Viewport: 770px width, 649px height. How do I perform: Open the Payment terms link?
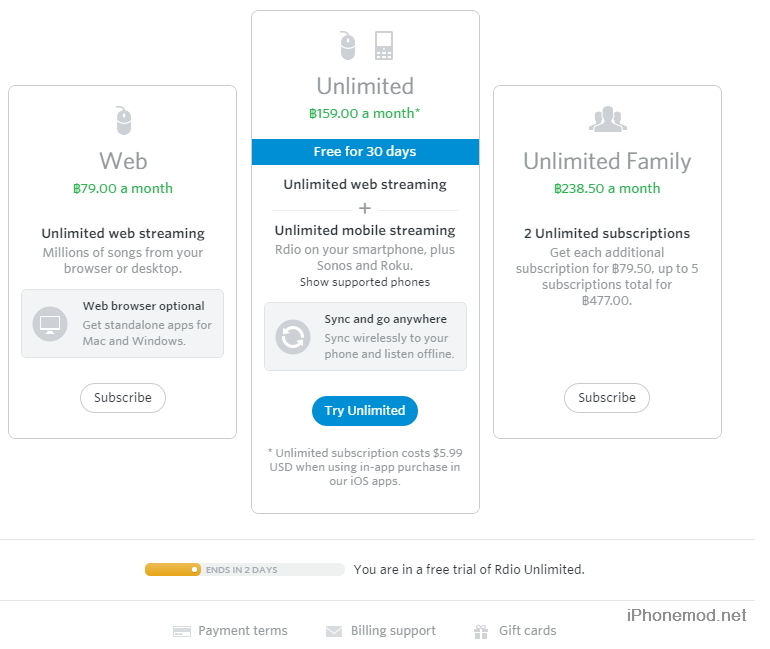[242, 631]
